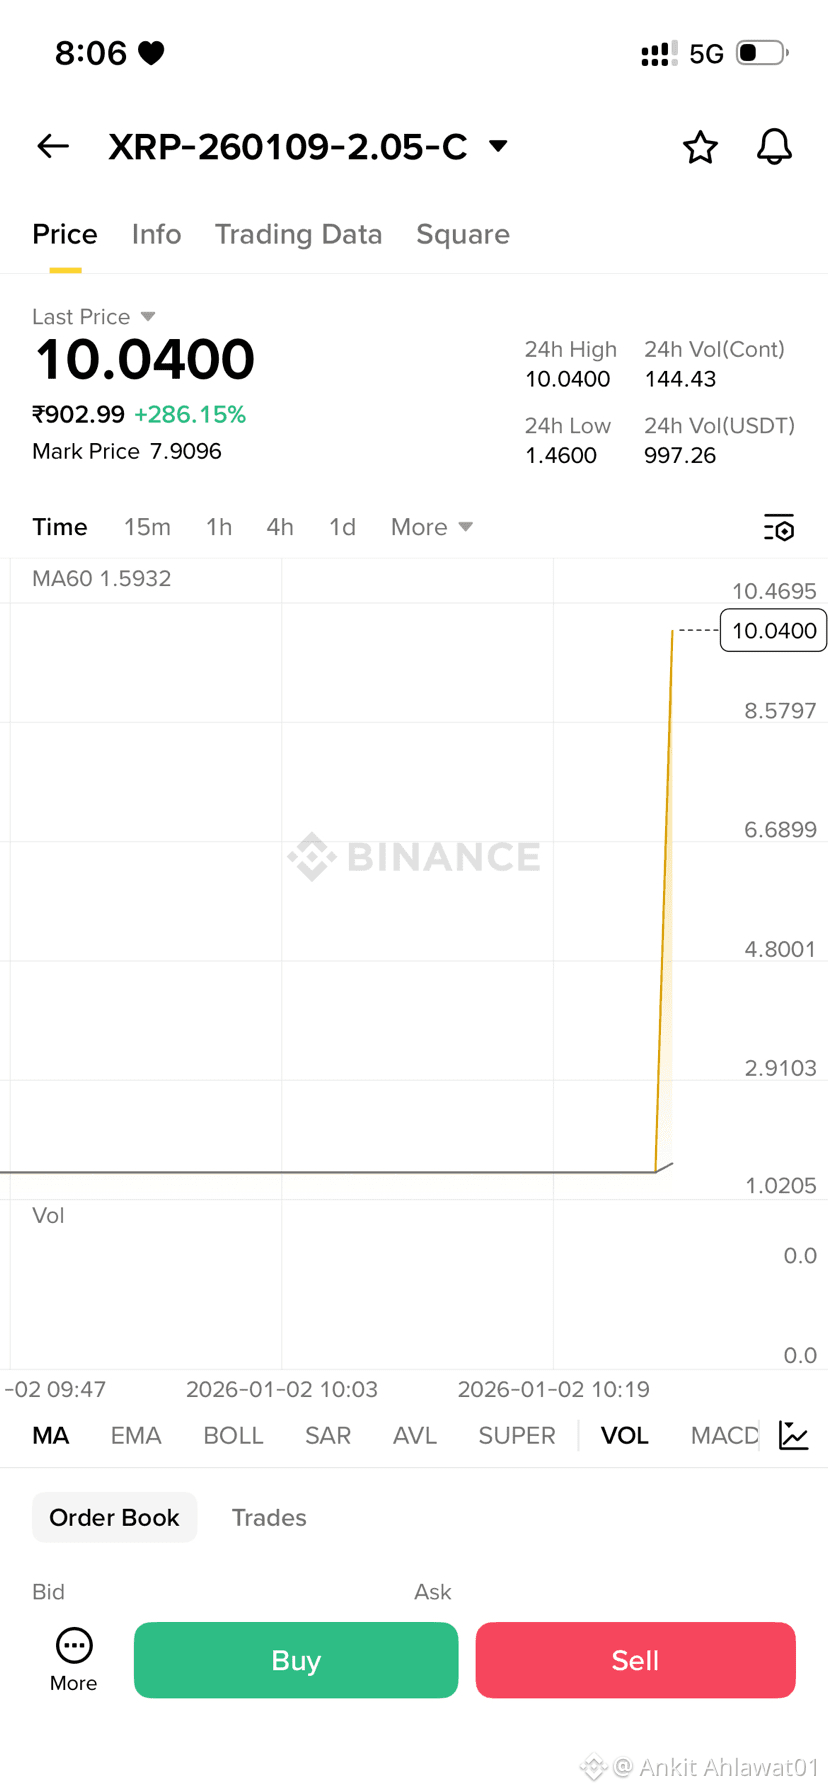Open the Trading Data tab
Viewport: 828px width, 1792px height.
pyautogui.click(x=298, y=234)
